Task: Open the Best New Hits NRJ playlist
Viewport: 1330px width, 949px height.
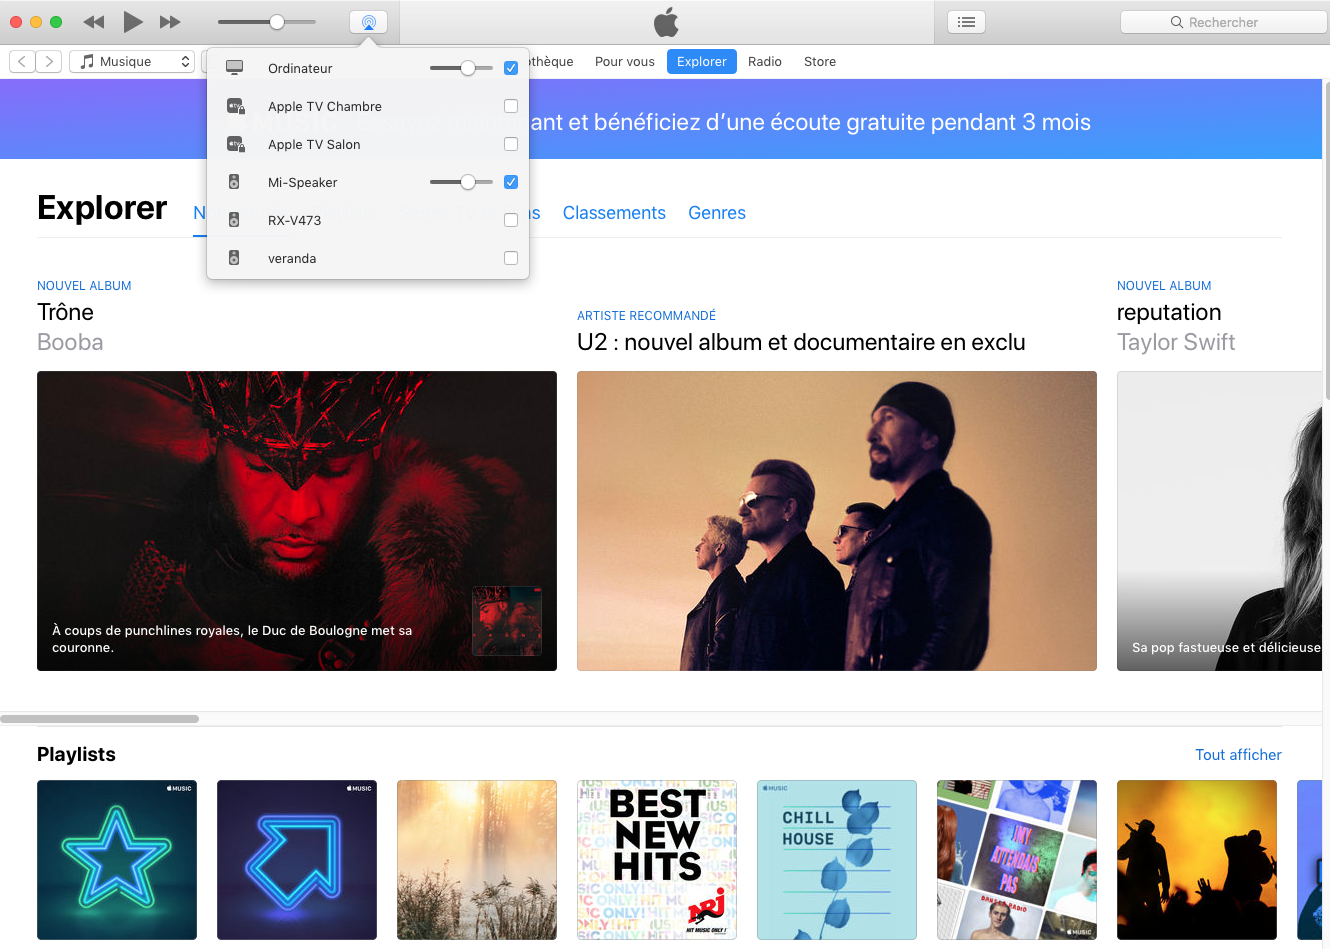Action: pos(657,860)
